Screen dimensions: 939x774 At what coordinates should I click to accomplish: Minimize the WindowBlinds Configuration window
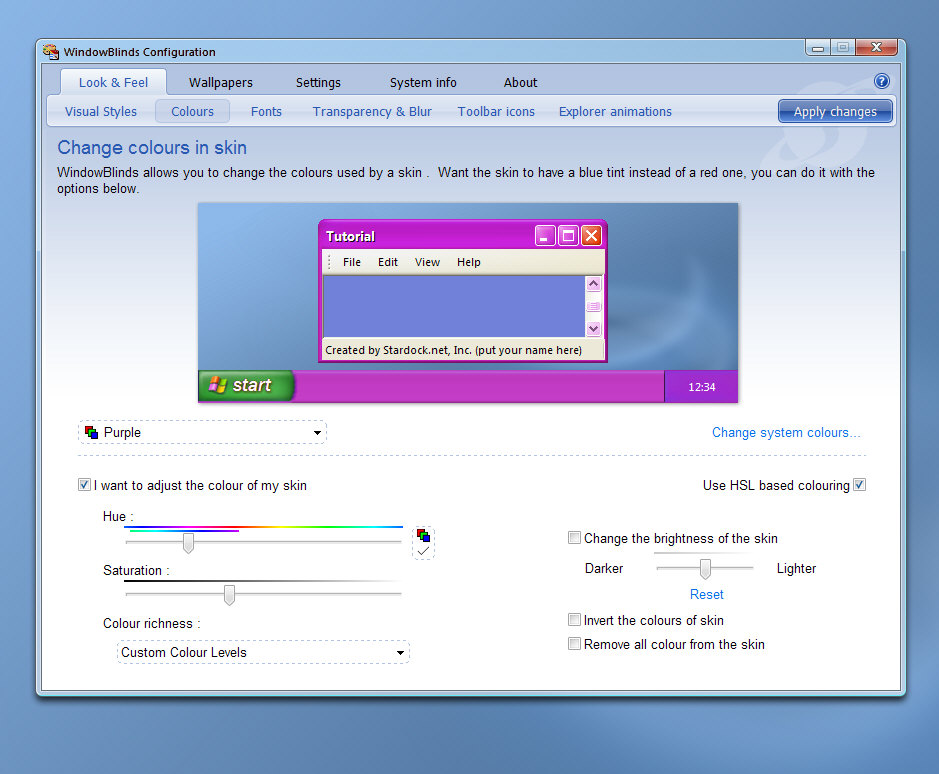[x=818, y=47]
